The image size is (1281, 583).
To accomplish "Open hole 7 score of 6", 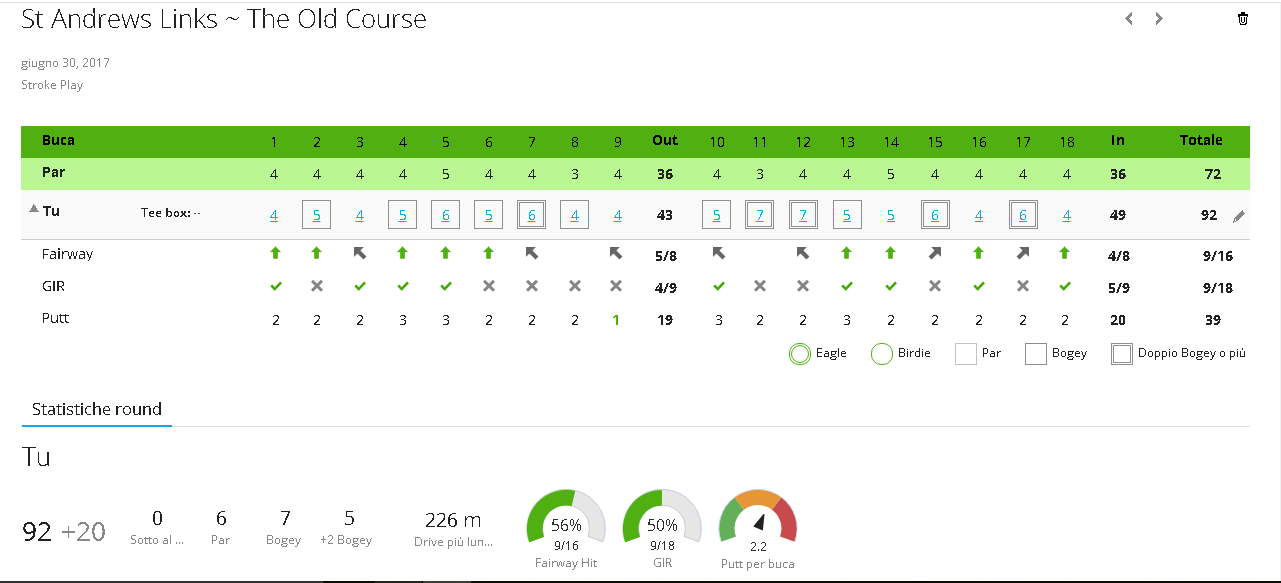I will coord(532,215).
